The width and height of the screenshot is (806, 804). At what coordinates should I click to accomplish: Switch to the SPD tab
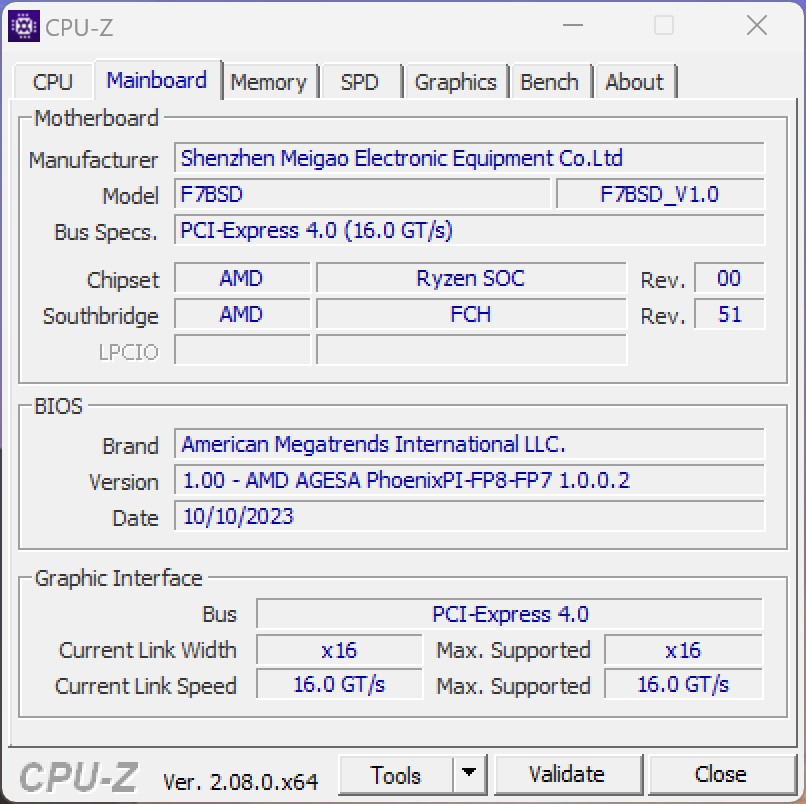click(x=359, y=82)
